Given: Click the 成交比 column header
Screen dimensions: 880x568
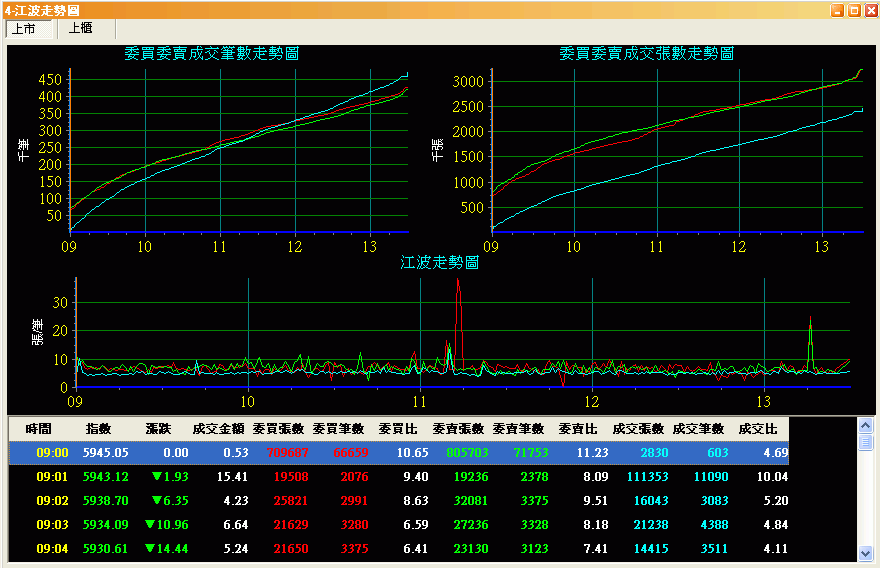Looking at the screenshot, I should point(758,429).
